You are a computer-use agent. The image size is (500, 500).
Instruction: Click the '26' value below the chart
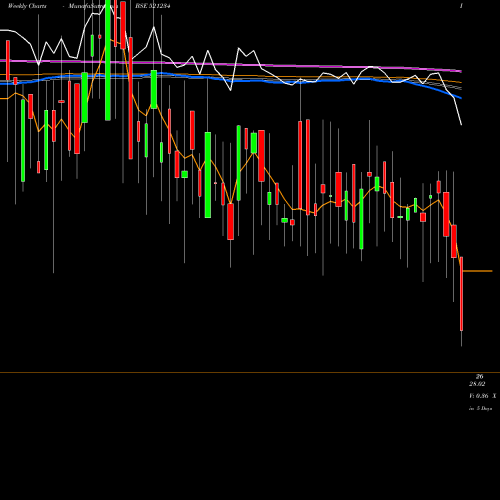[x=479, y=377]
